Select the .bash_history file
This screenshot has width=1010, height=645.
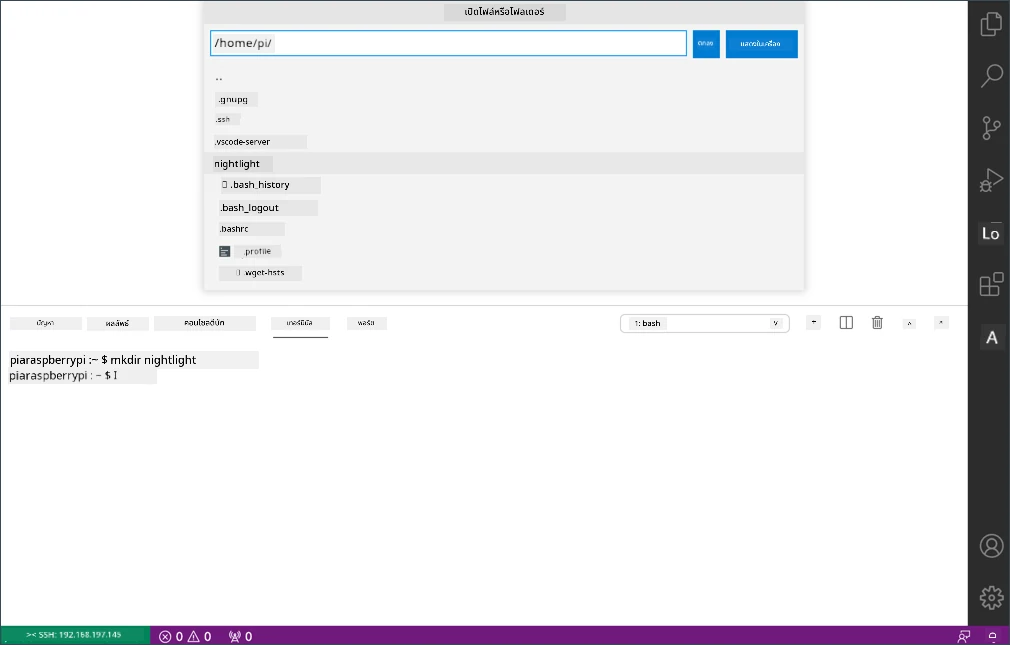click(504, 185)
